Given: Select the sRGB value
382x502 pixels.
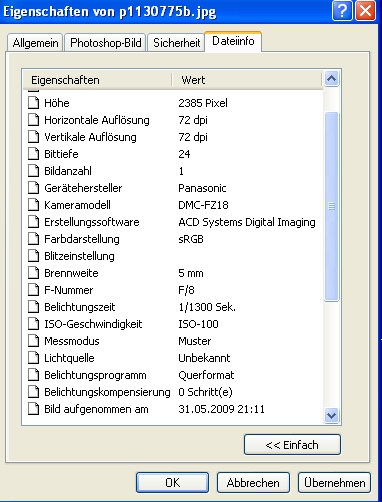Looking at the screenshot, I should (x=191, y=239).
